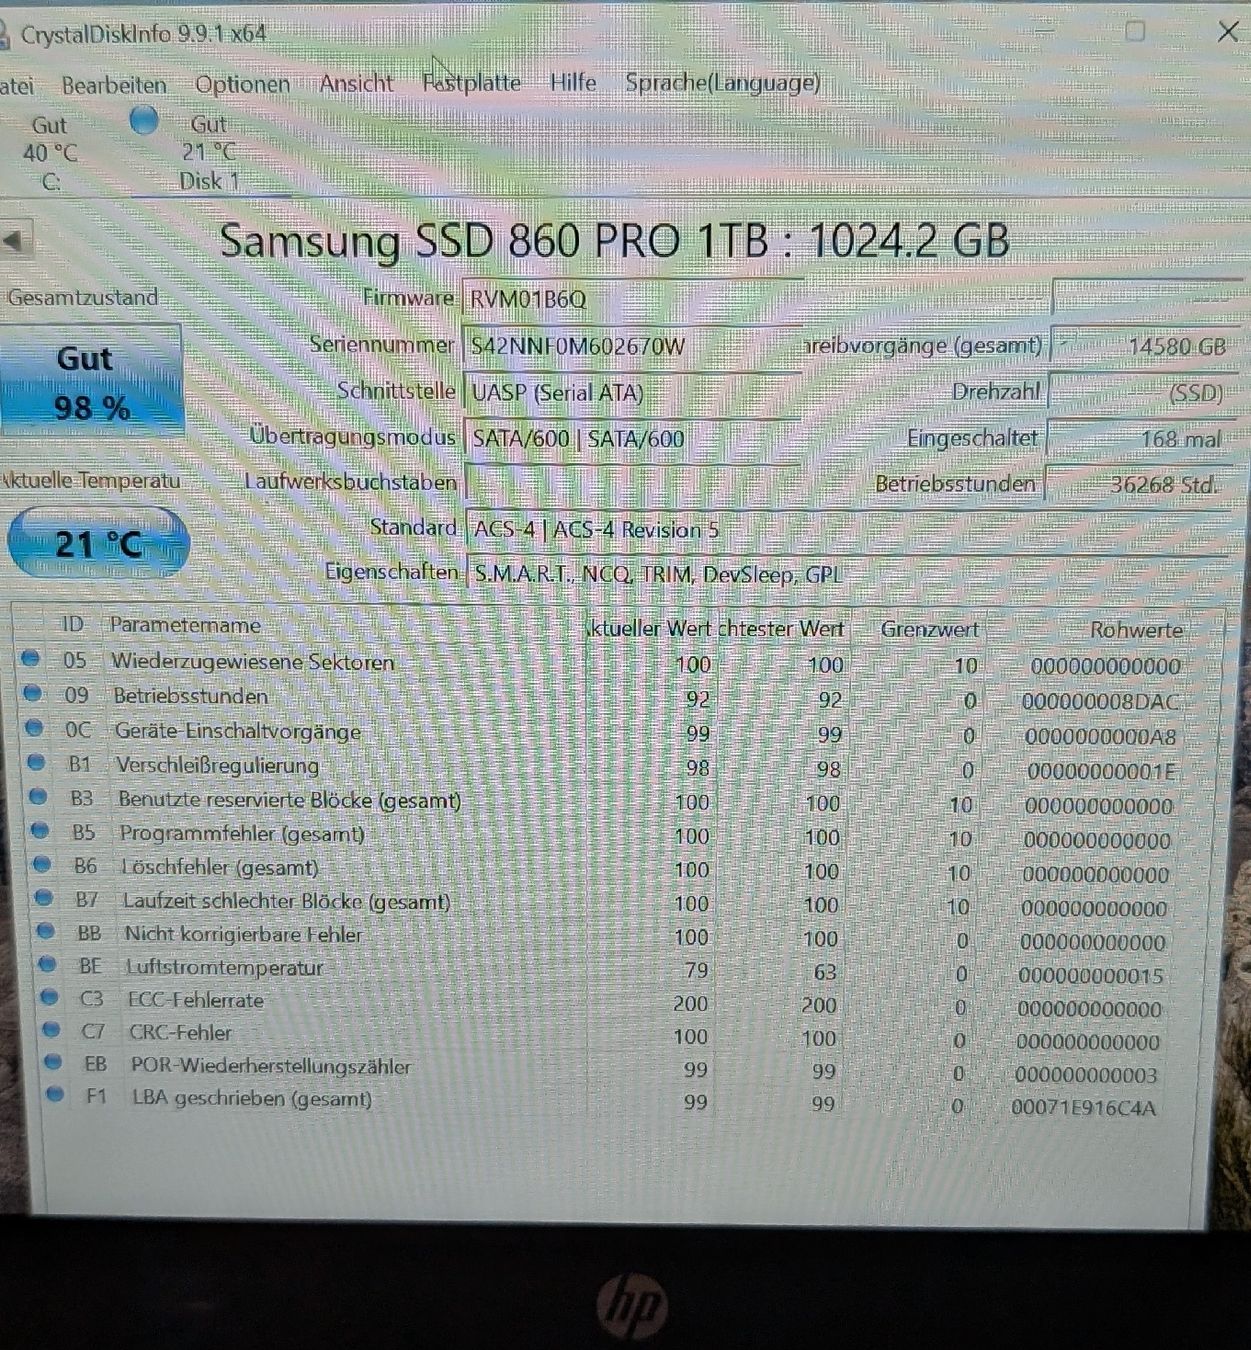The height and width of the screenshot is (1350, 1251).
Task: Select the Luftstromtemperatur attribute name
Action: tap(224, 967)
